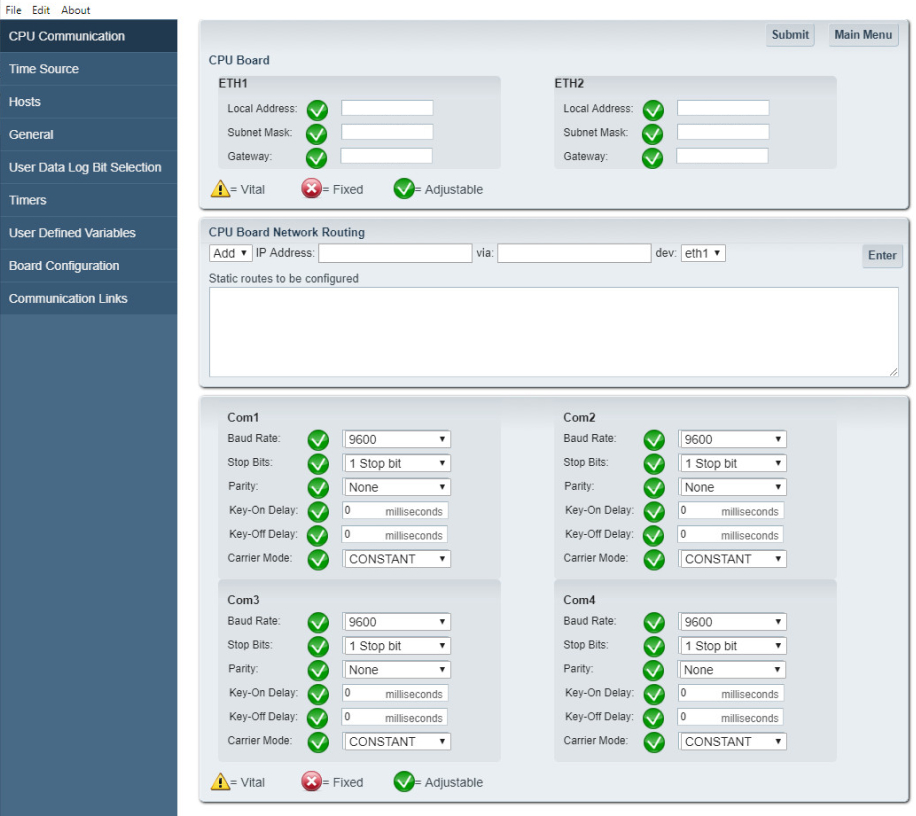Open the Com1 Parity dropdown

pos(397,487)
